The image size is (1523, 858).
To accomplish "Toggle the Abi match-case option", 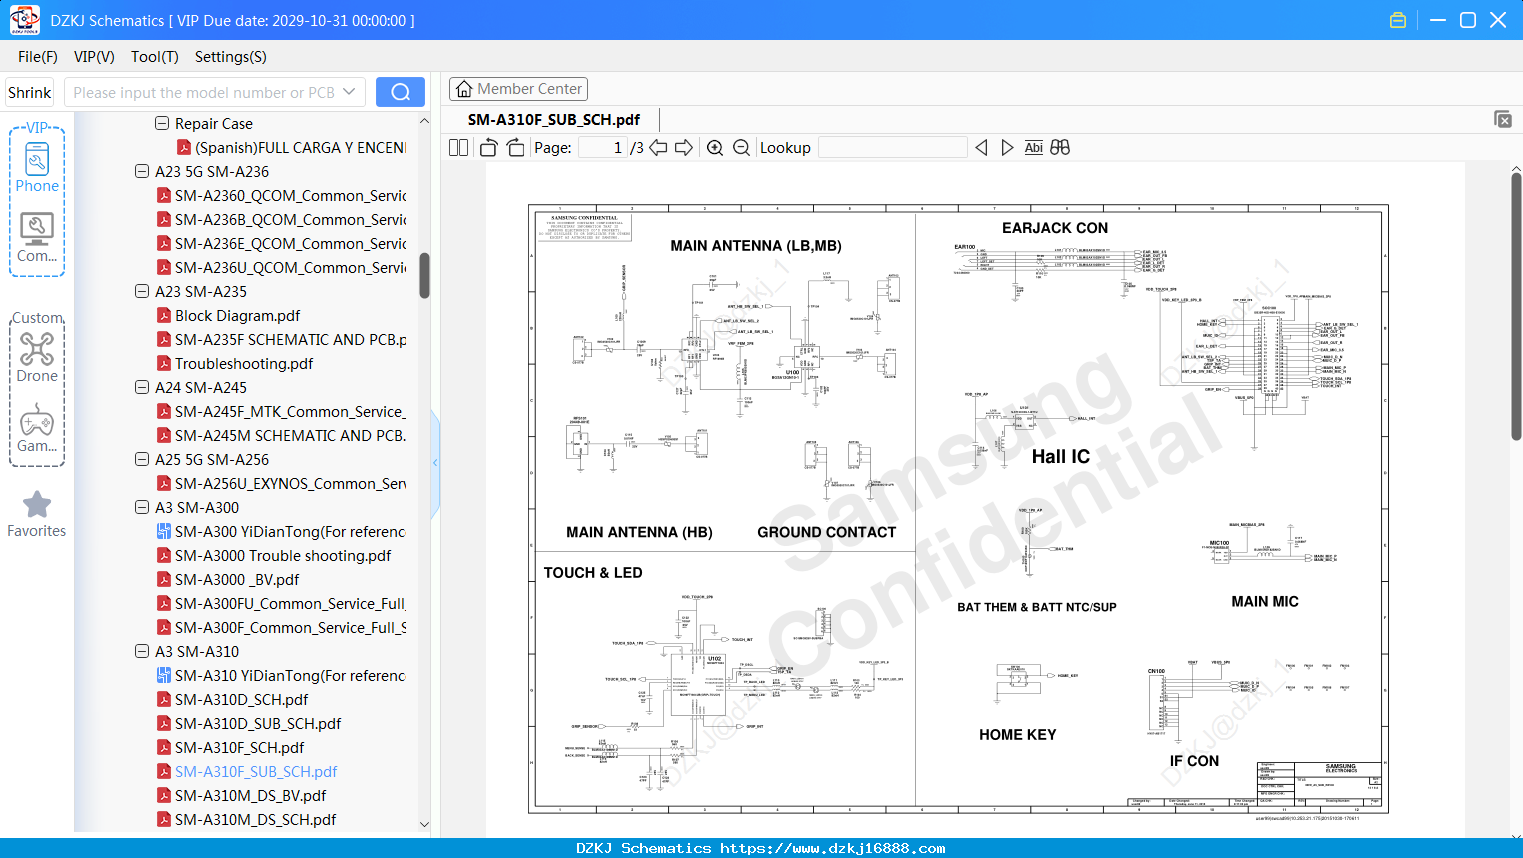I will click(1033, 147).
